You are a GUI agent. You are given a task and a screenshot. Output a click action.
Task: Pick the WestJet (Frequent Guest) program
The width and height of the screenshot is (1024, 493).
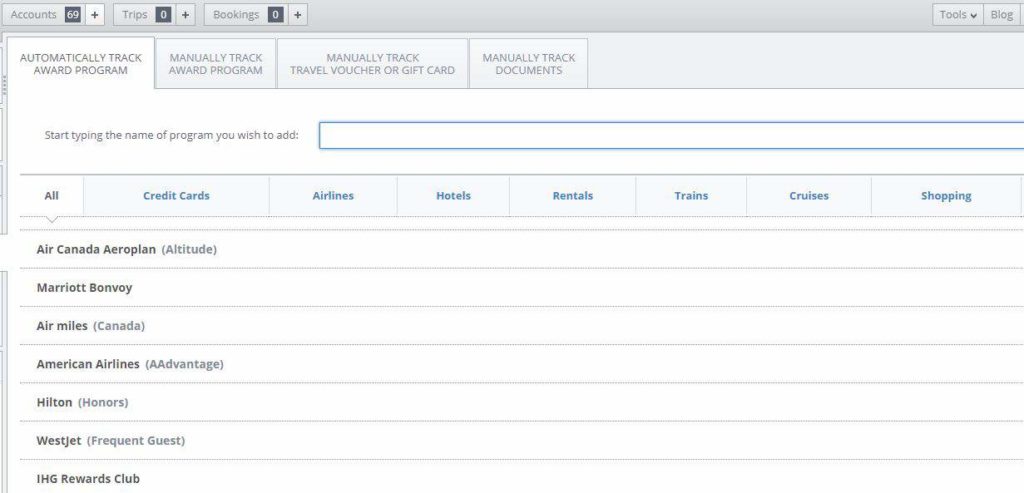[110, 441]
